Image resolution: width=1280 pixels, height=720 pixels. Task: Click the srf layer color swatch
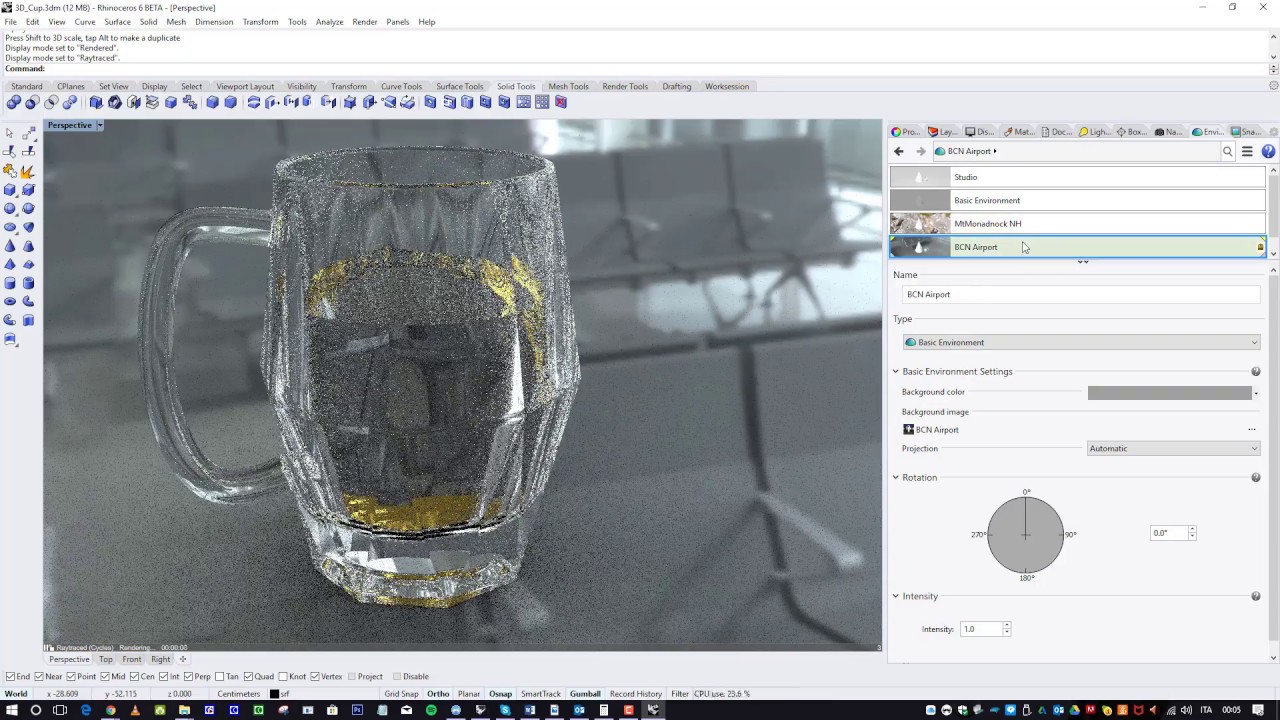pos(274,694)
